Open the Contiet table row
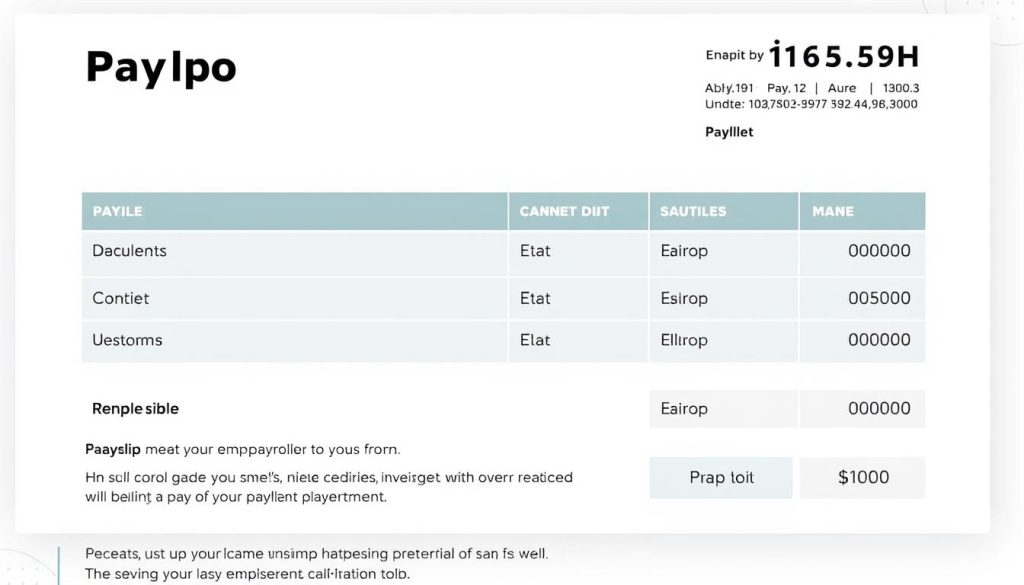This screenshot has width=1024, height=585. [504, 298]
